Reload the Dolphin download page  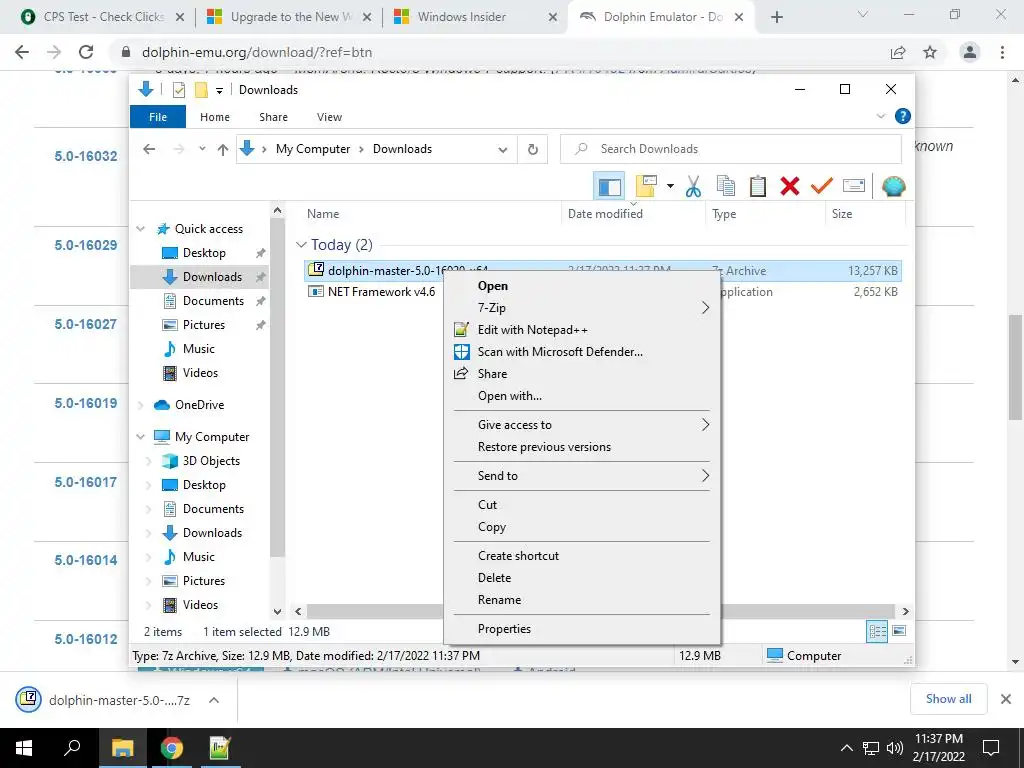coord(86,52)
